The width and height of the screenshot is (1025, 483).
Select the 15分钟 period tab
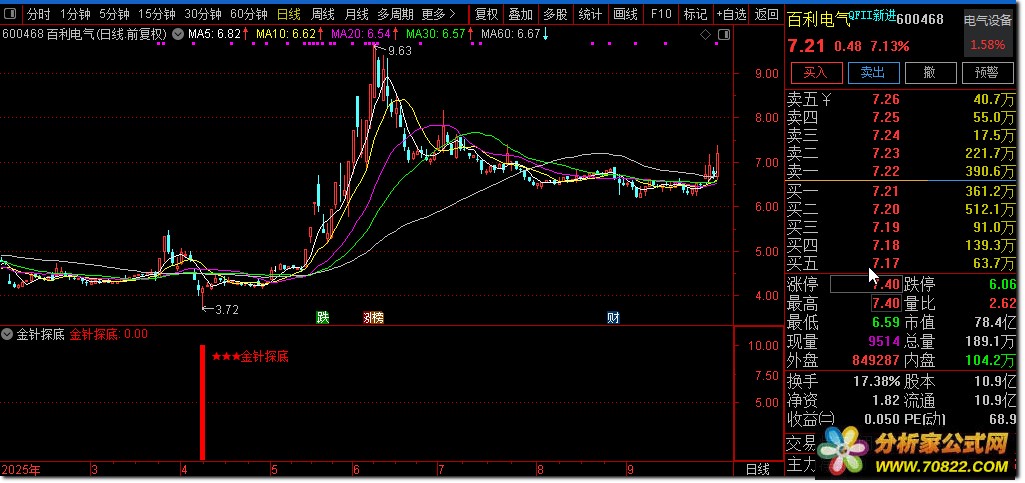(157, 14)
